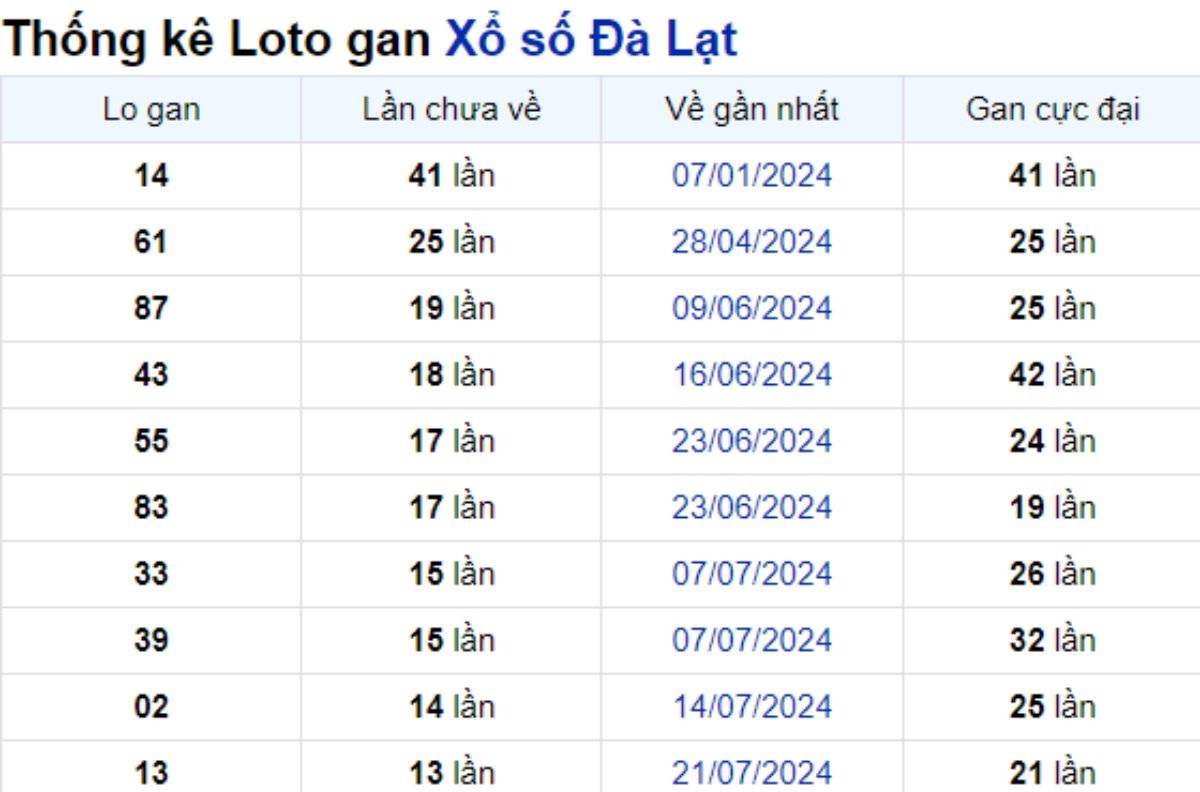The height and width of the screenshot is (792, 1200).
Task: Click the Về gần nhất column header
Action: click(752, 109)
